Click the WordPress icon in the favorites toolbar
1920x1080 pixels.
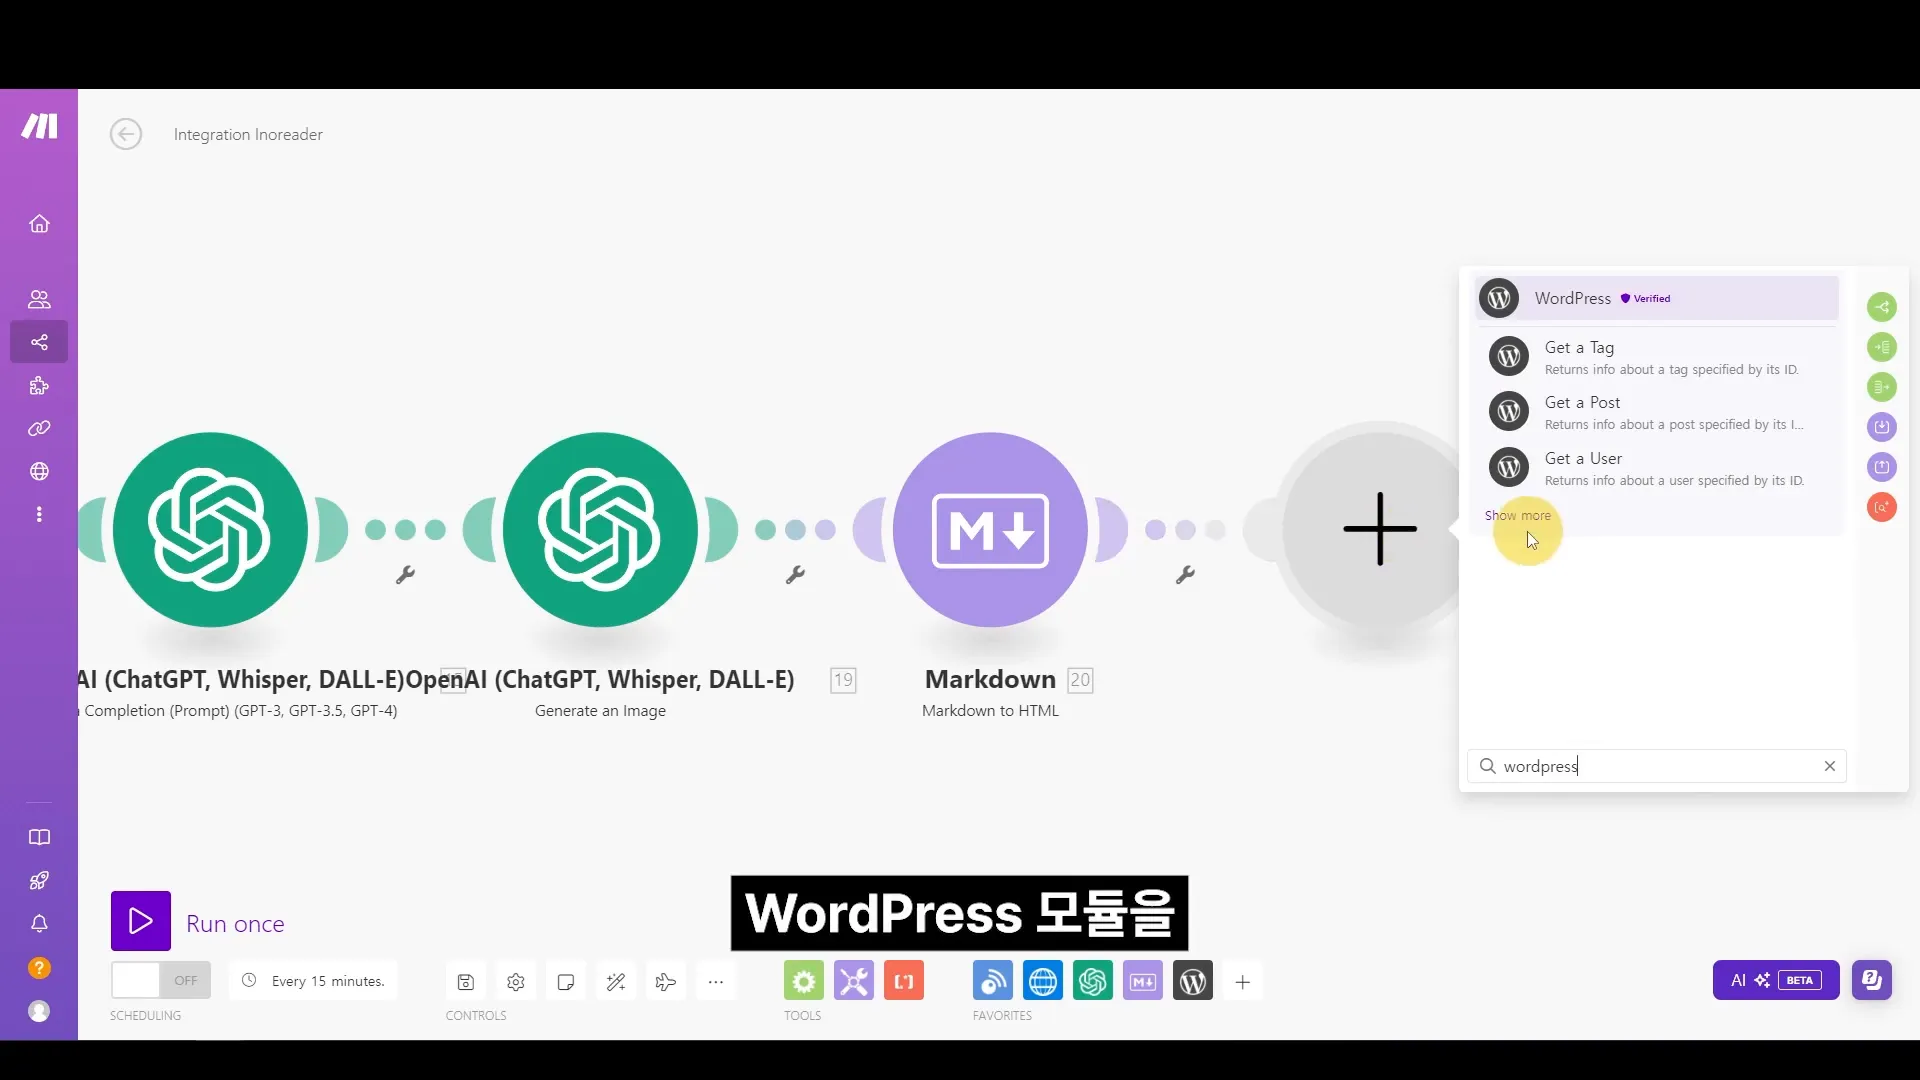(1193, 981)
